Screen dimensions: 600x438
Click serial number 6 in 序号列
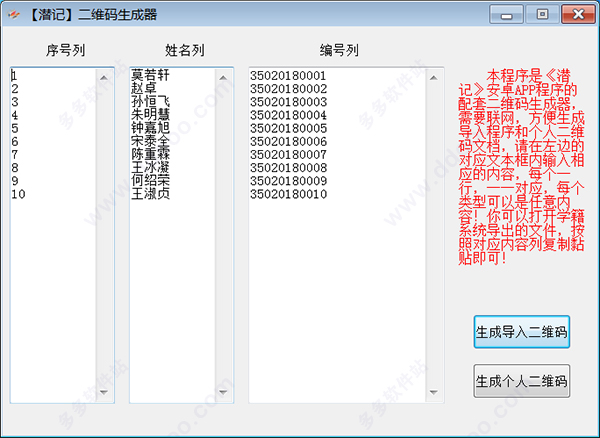[x=15, y=142]
